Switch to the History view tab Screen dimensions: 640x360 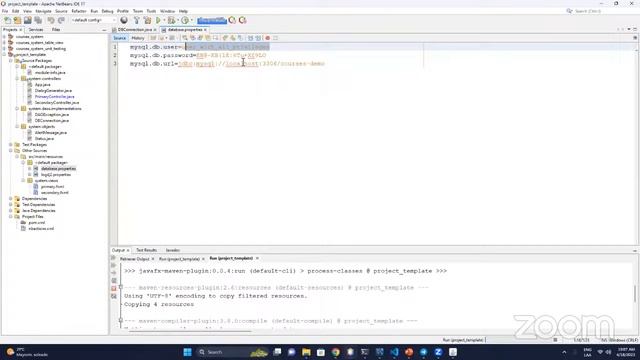coord(138,38)
